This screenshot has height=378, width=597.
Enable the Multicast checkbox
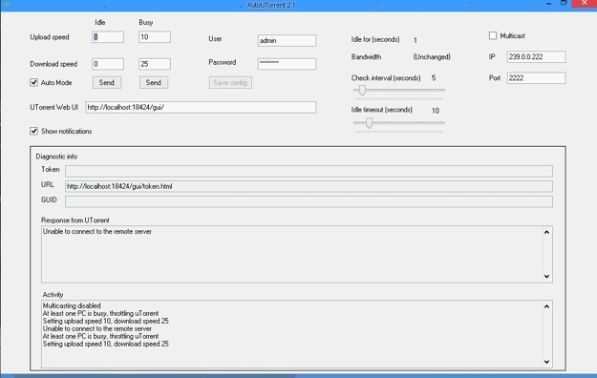pos(493,36)
